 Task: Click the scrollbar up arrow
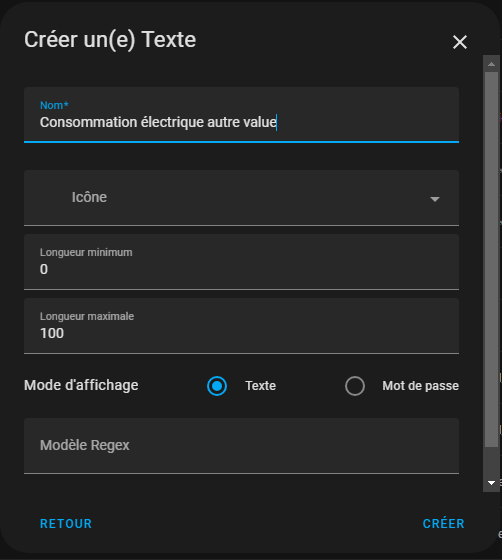coord(491,64)
